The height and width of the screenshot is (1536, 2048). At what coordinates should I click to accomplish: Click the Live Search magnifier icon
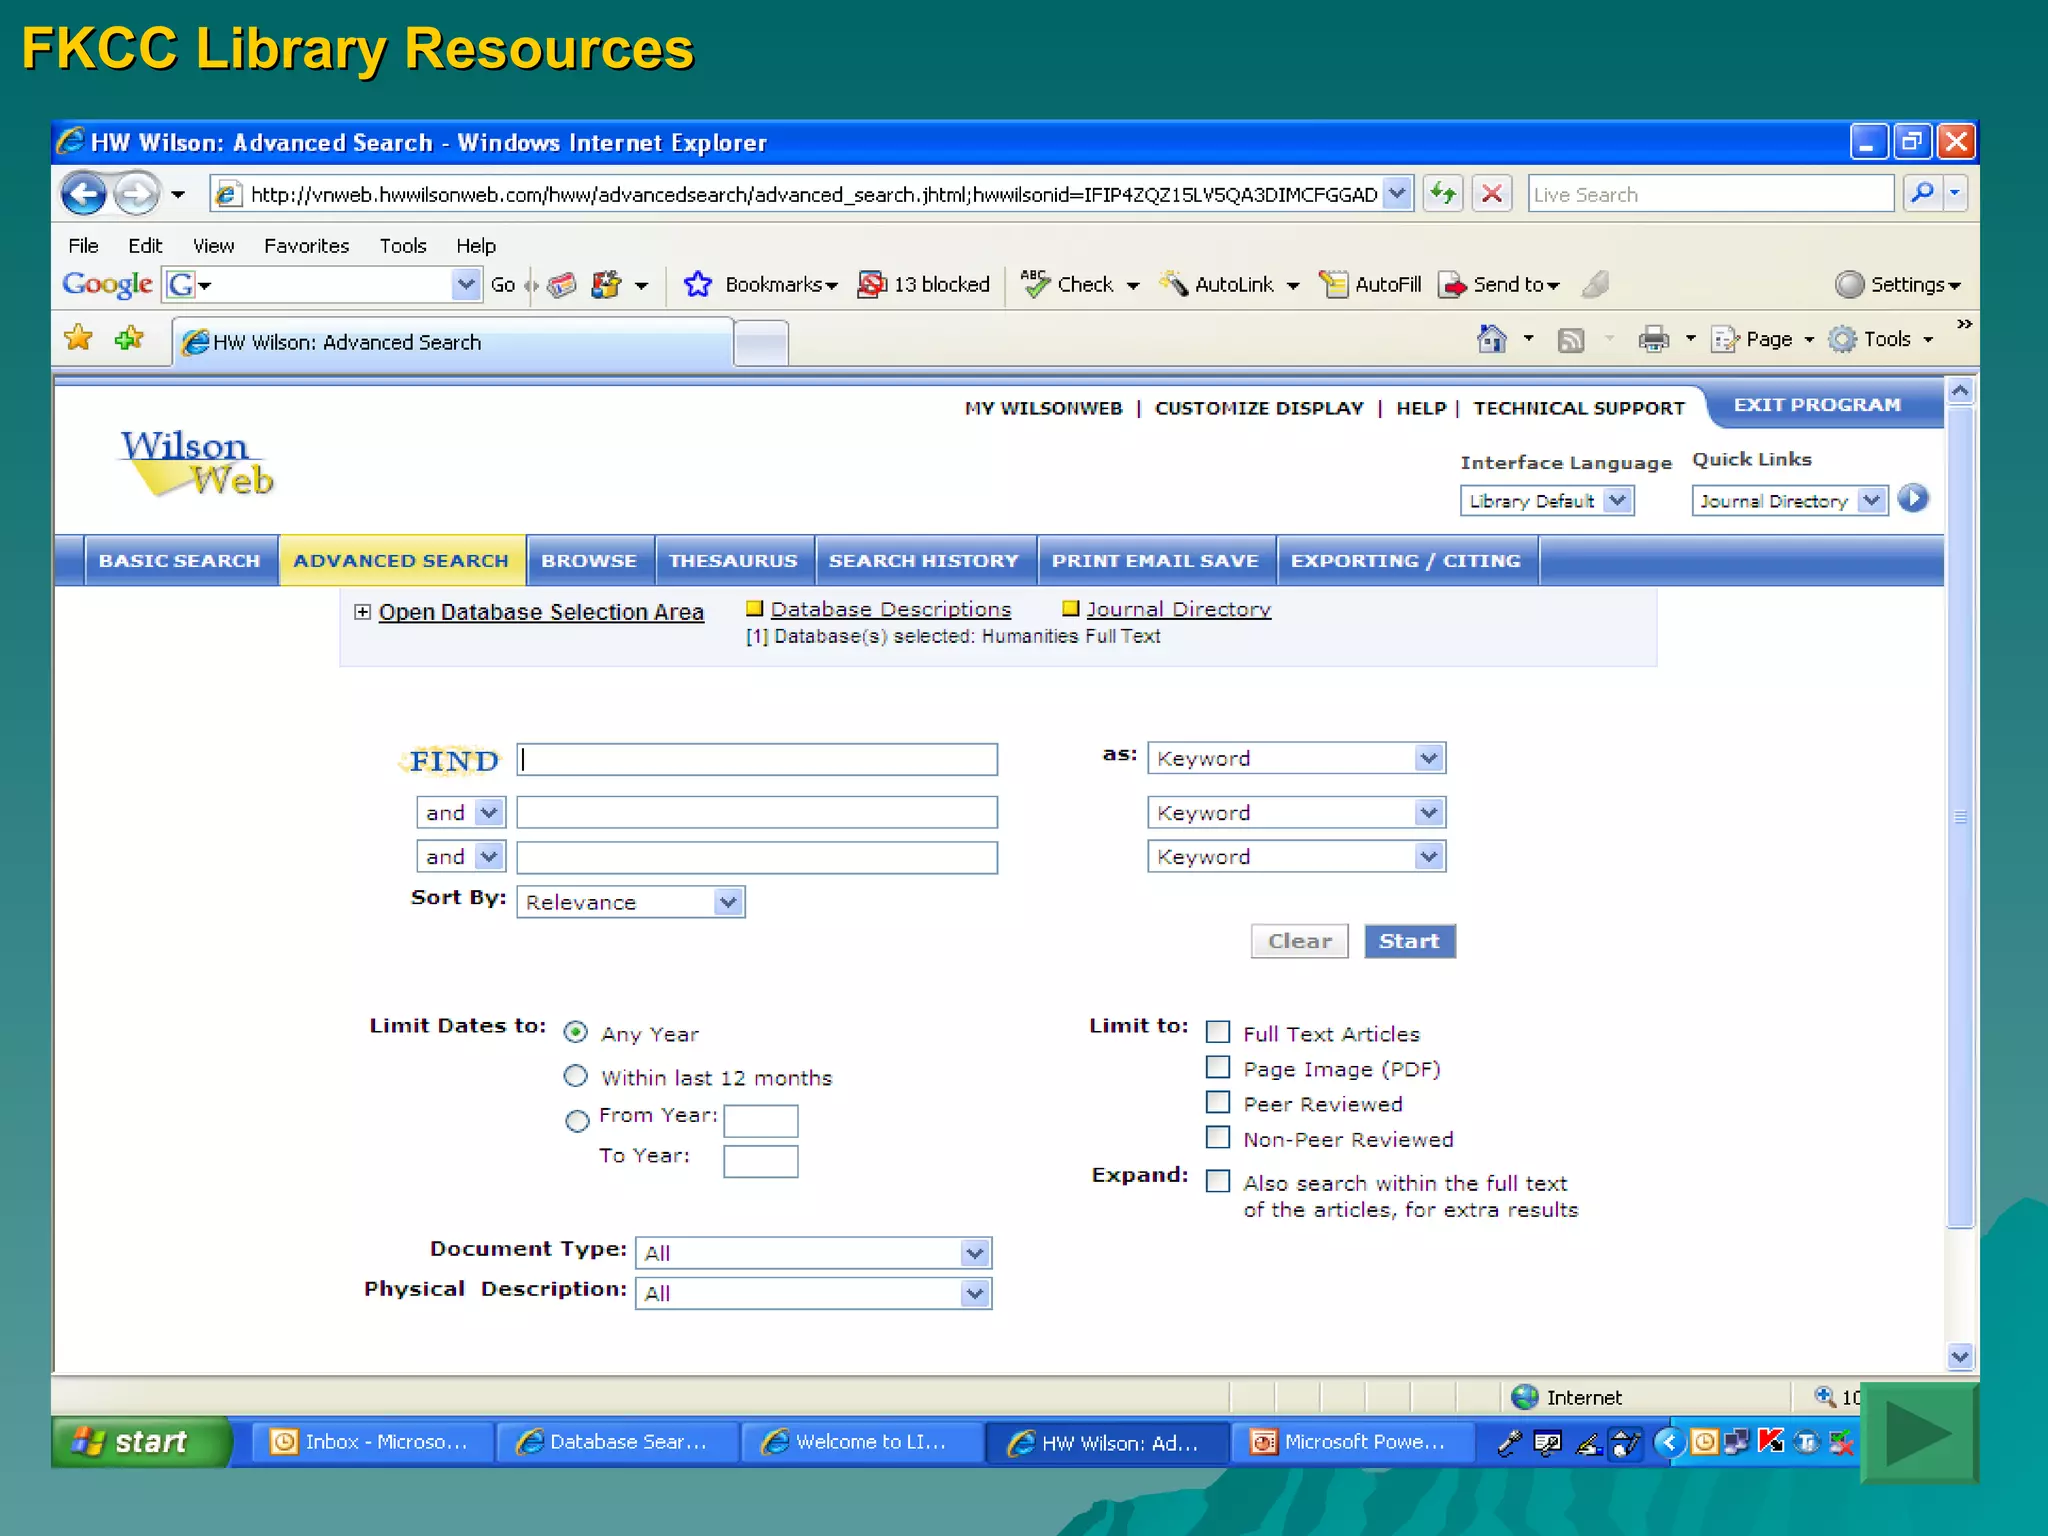[x=1922, y=194]
